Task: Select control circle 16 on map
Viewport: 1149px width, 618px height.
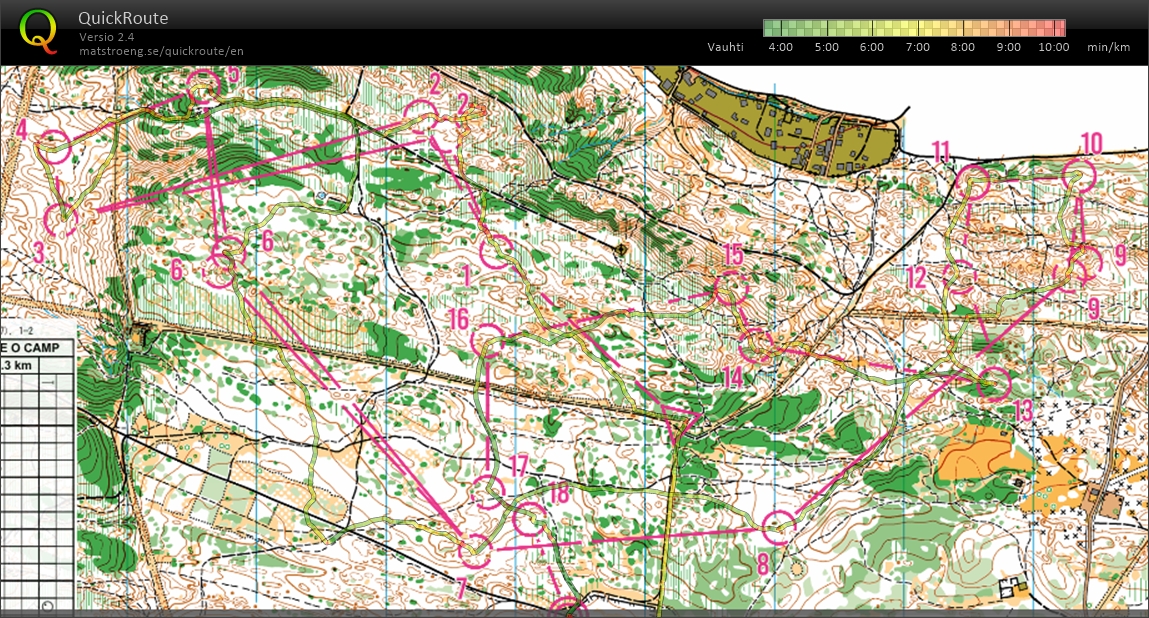Action: (x=489, y=341)
